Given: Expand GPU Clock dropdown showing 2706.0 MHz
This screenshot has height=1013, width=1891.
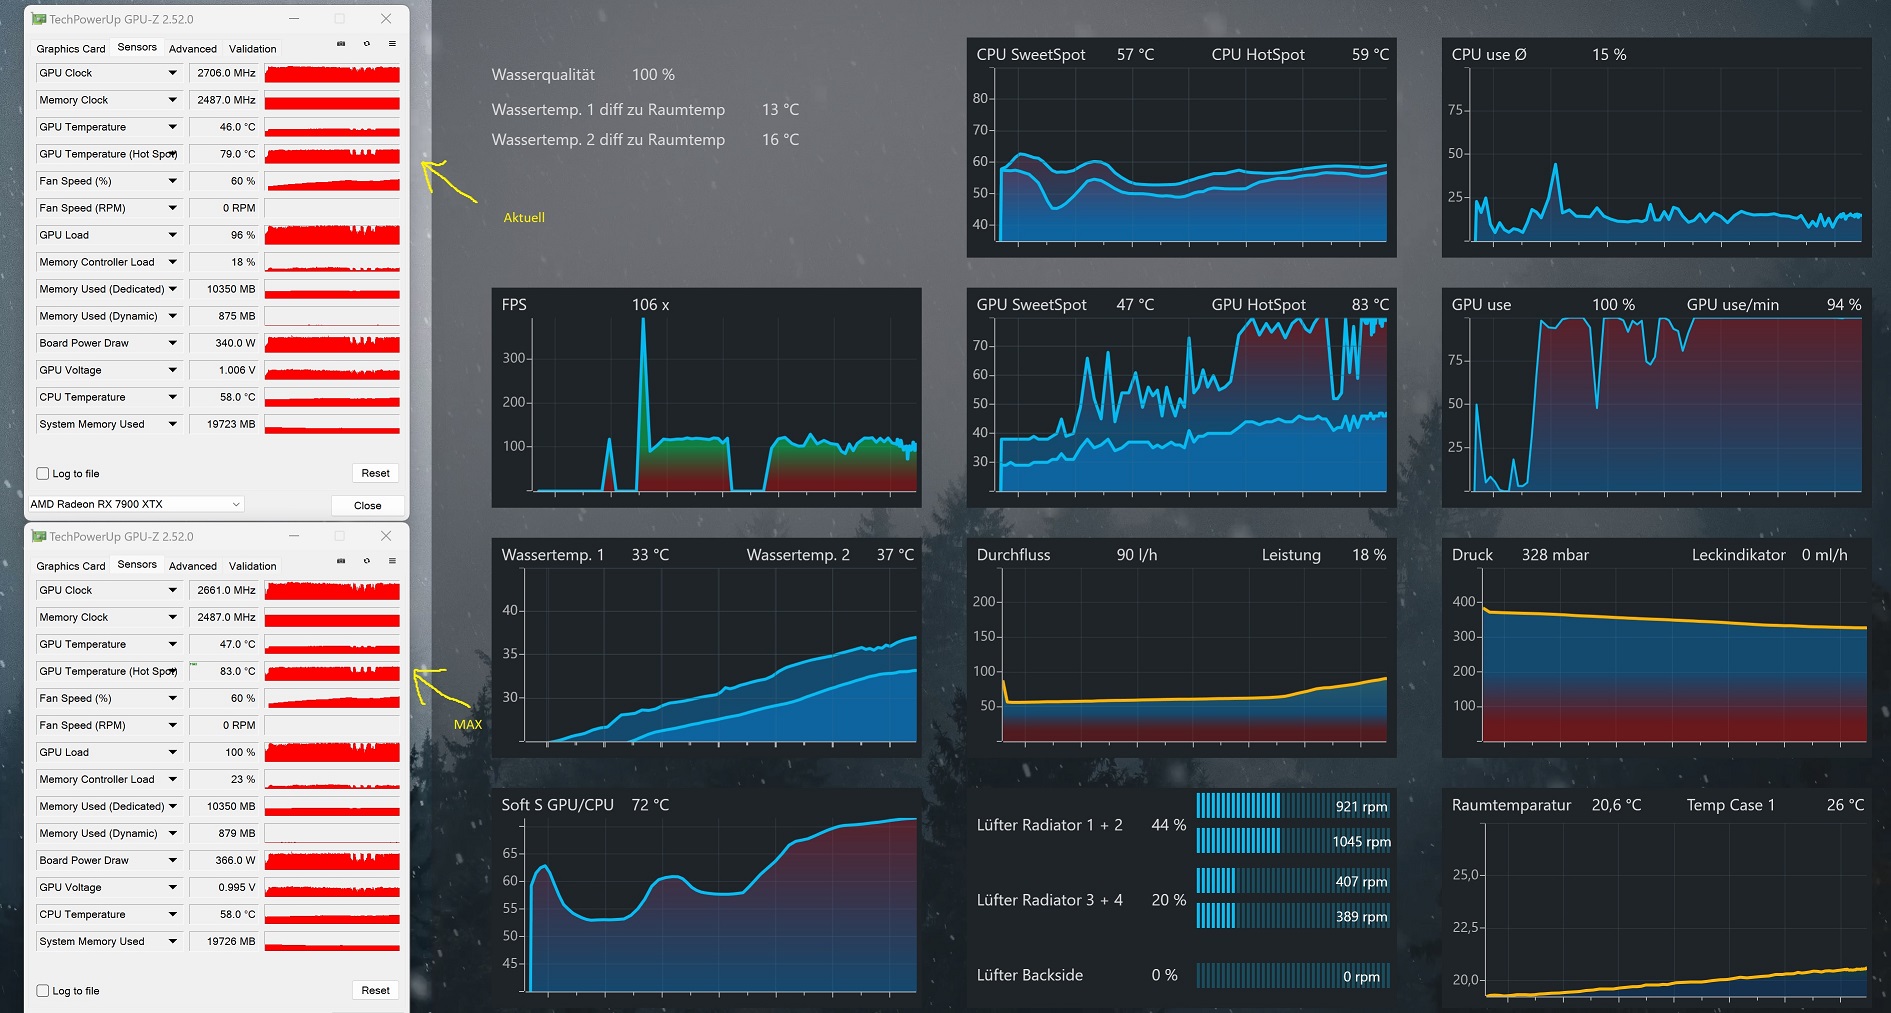Looking at the screenshot, I should click(172, 73).
